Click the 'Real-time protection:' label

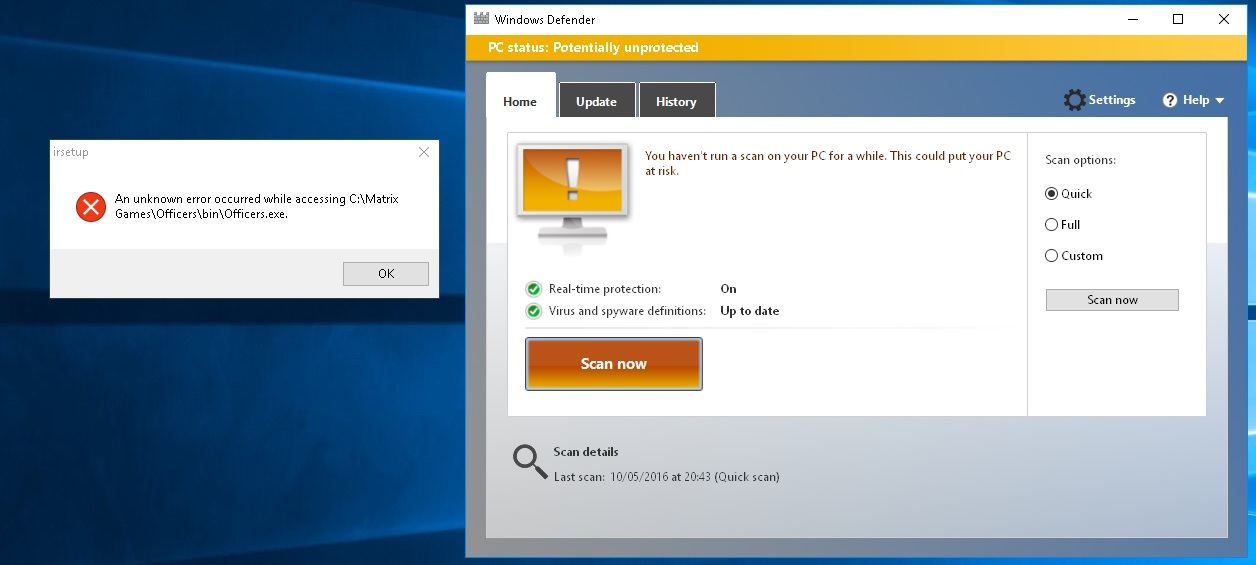pyautogui.click(x=605, y=289)
